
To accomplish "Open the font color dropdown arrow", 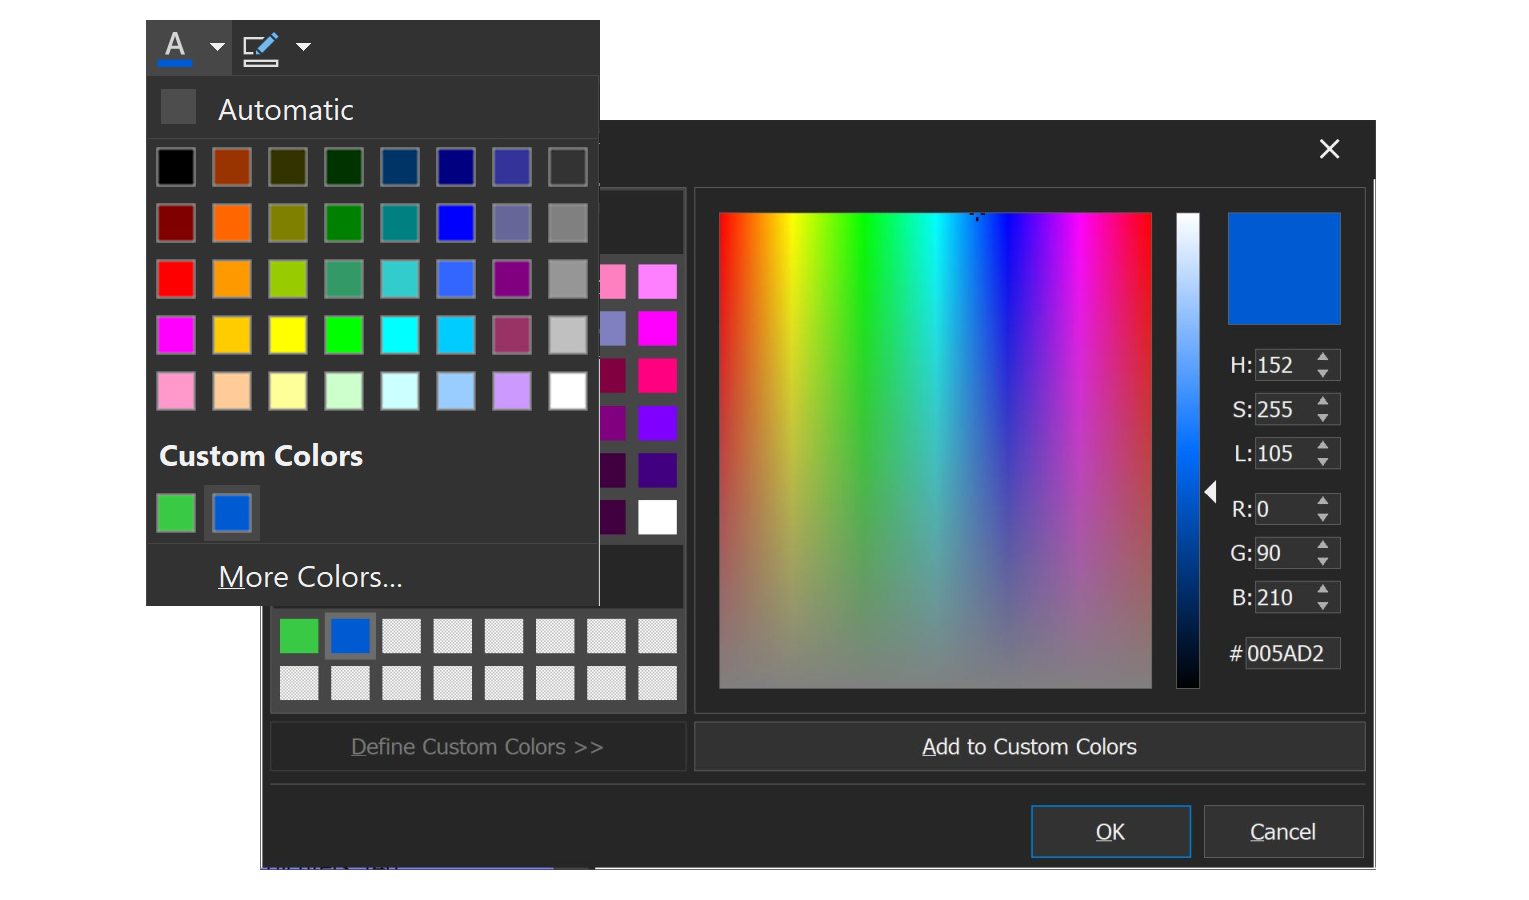I will tap(217, 47).
